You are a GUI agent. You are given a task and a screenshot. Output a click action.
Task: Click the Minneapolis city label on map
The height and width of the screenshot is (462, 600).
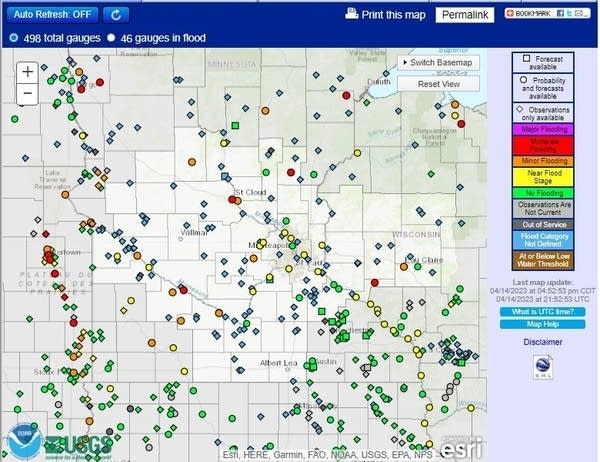click(x=268, y=245)
